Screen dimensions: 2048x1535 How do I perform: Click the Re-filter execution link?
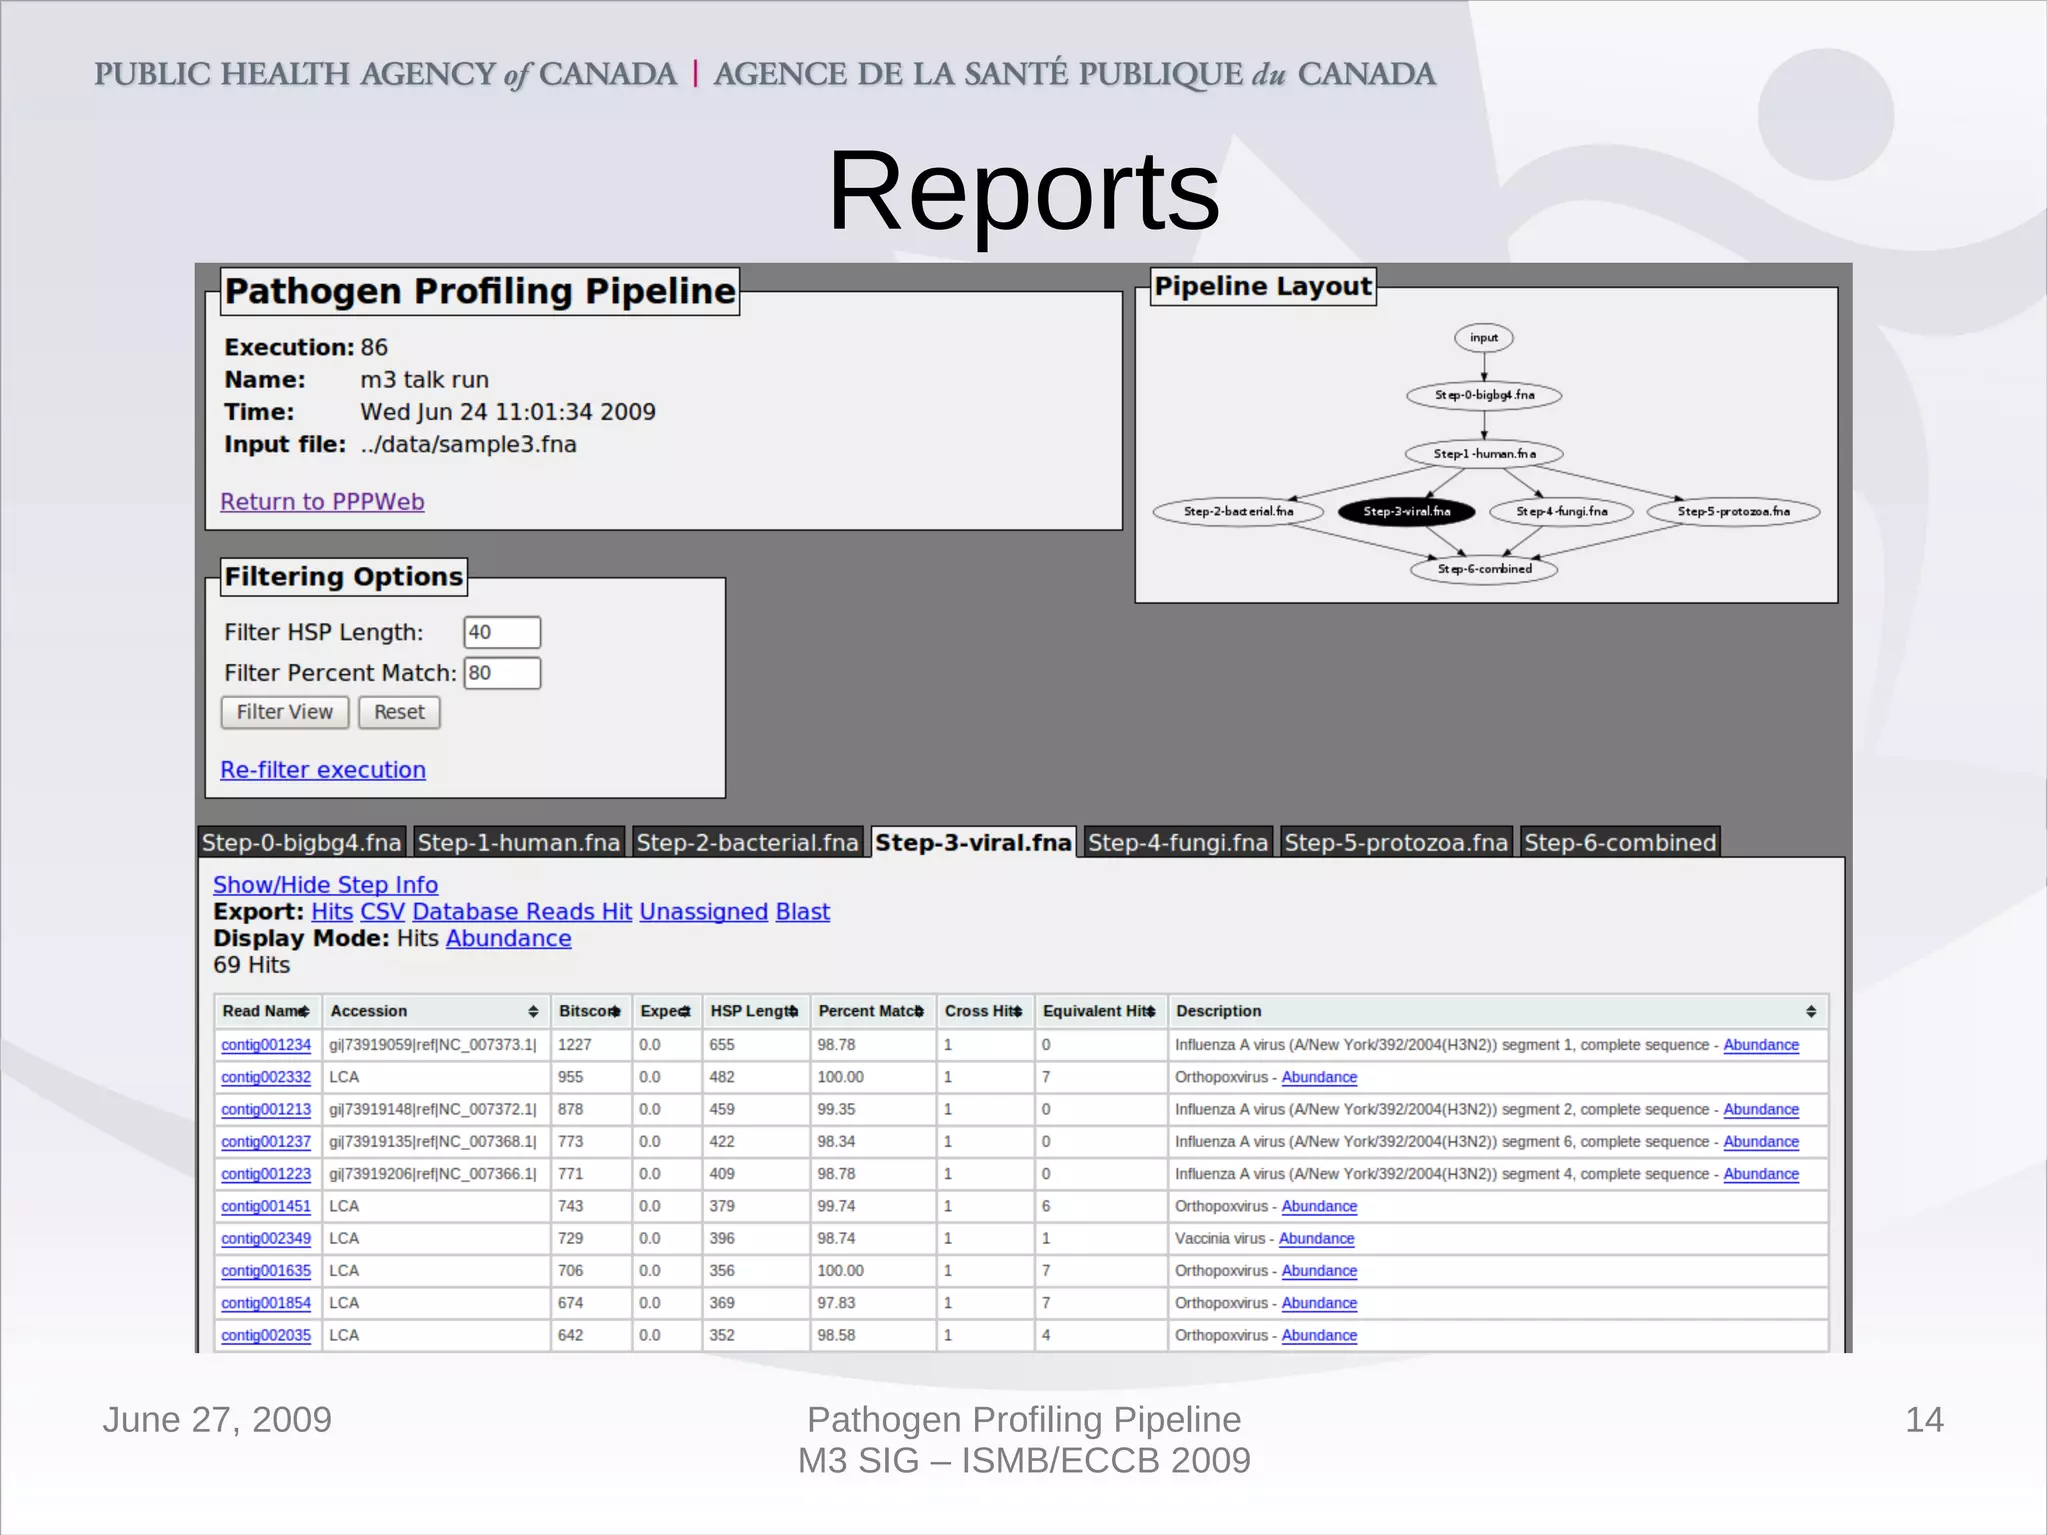point(323,770)
